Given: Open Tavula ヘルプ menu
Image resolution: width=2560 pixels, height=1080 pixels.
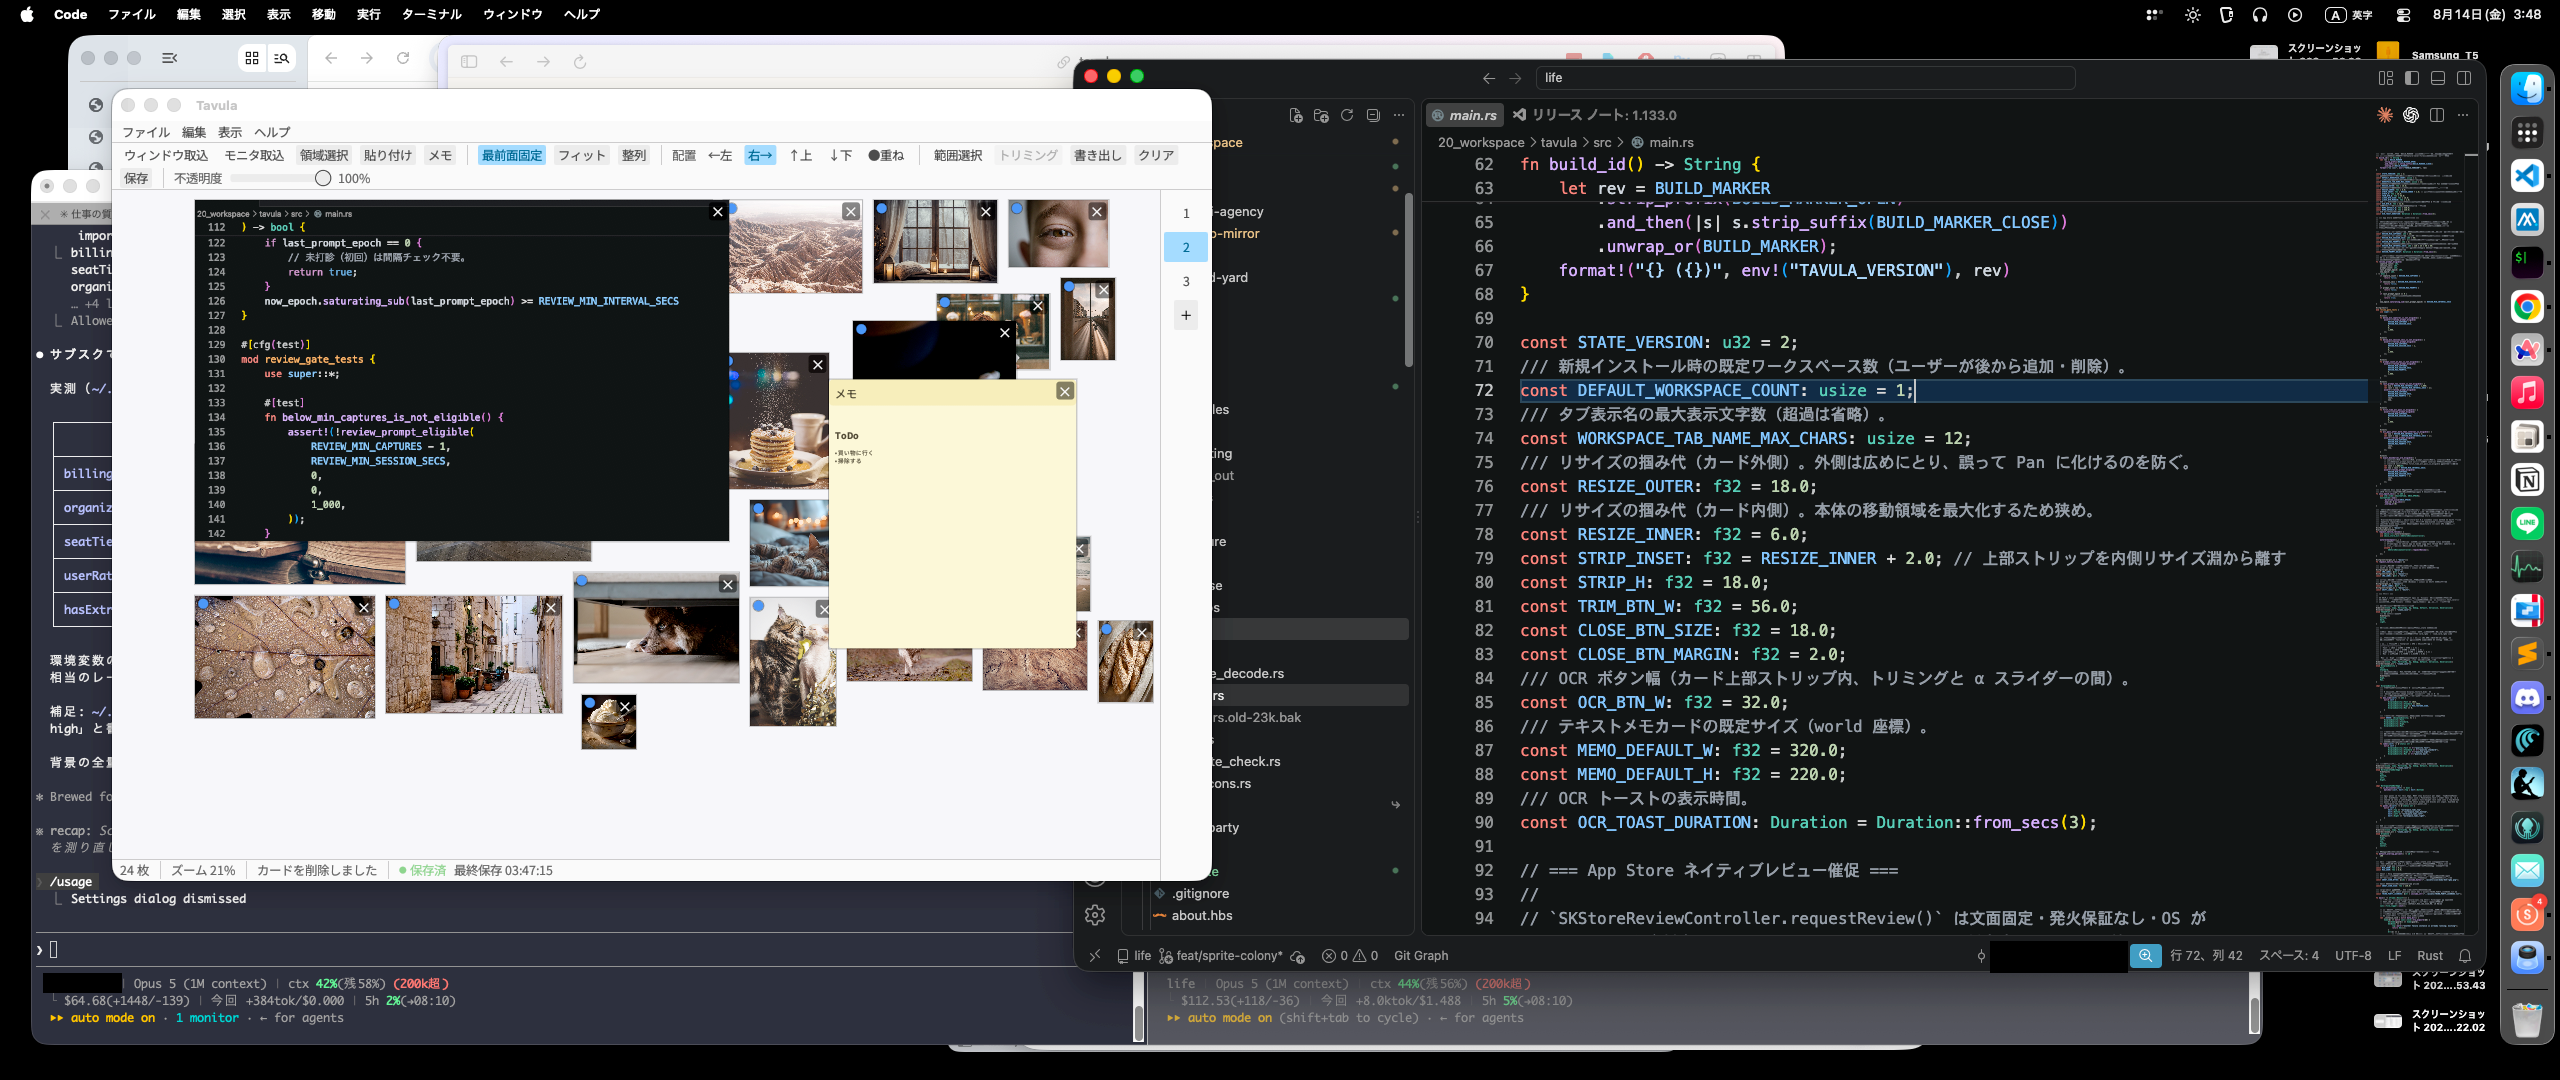Looking at the screenshot, I should (x=272, y=132).
